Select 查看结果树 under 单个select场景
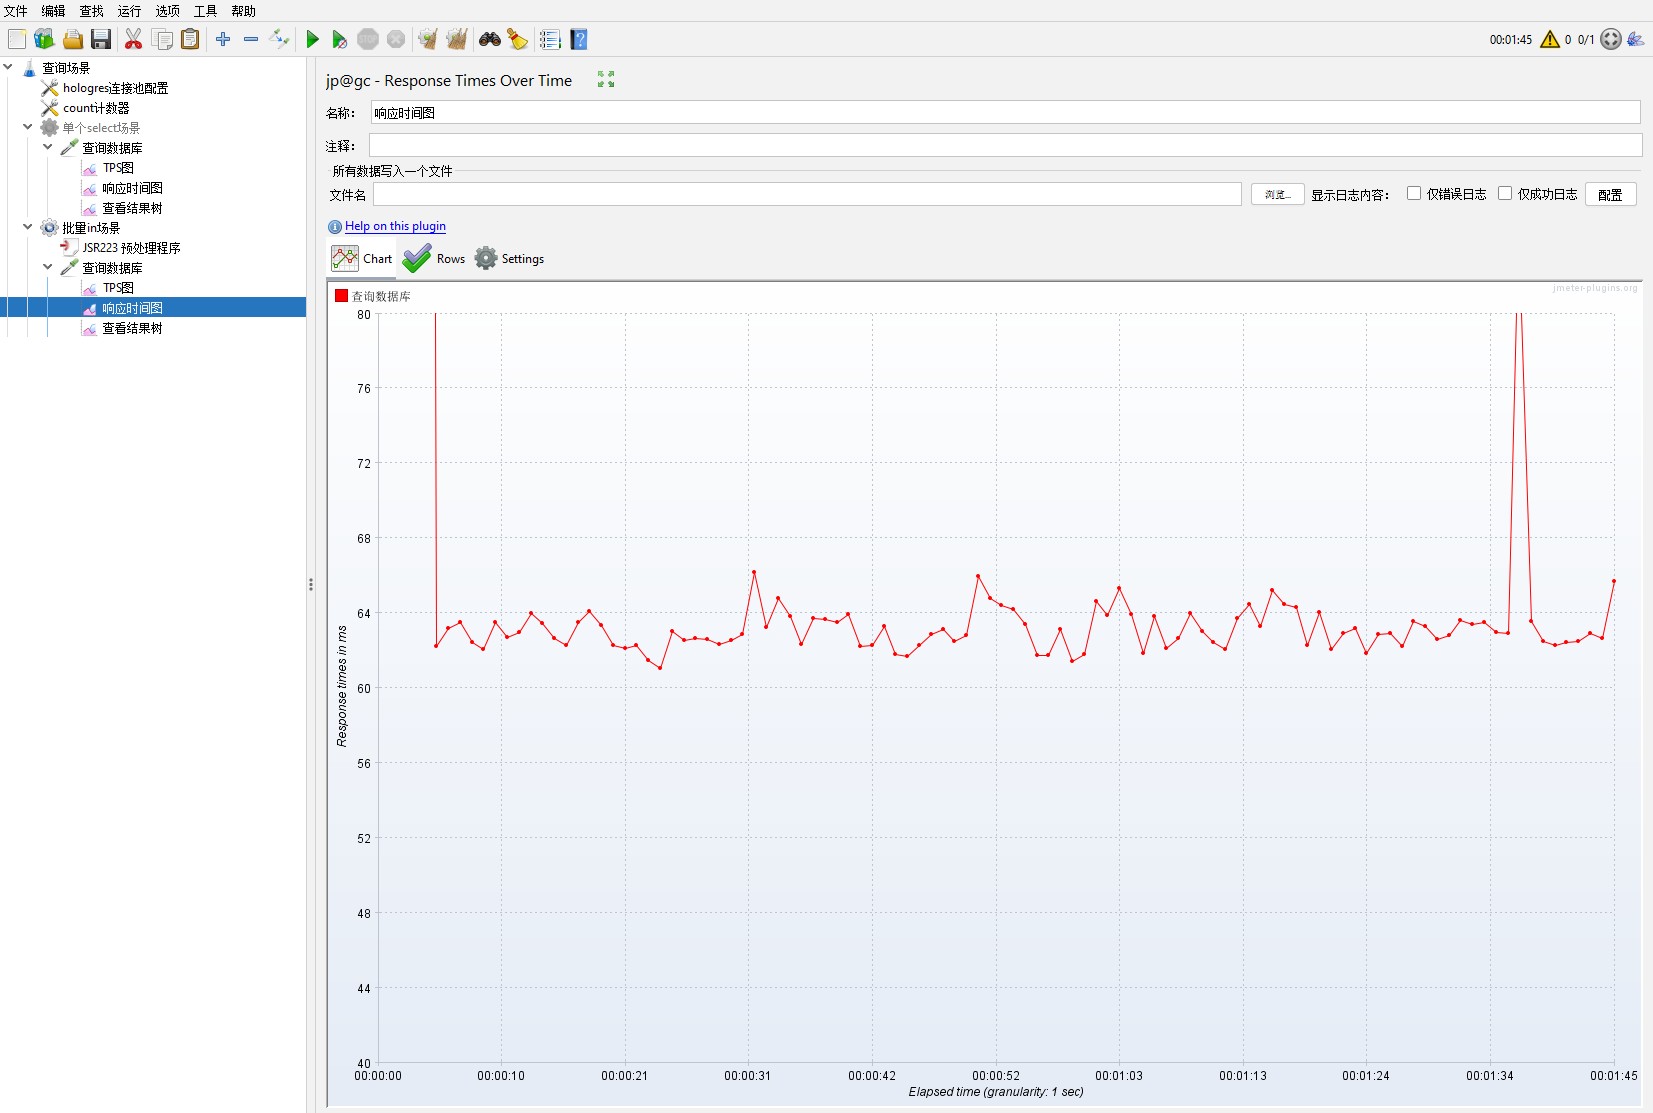This screenshot has width=1653, height=1113. (x=132, y=207)
